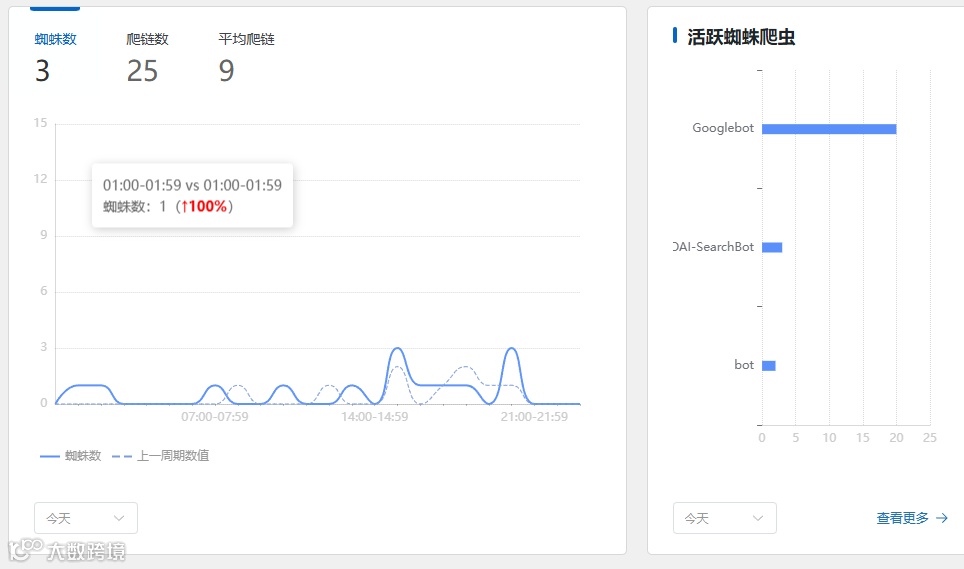Open the 今天 dropdown in 活跃蜘蛛爬虫 panel
964x569 pixels.
coord(724,518)
